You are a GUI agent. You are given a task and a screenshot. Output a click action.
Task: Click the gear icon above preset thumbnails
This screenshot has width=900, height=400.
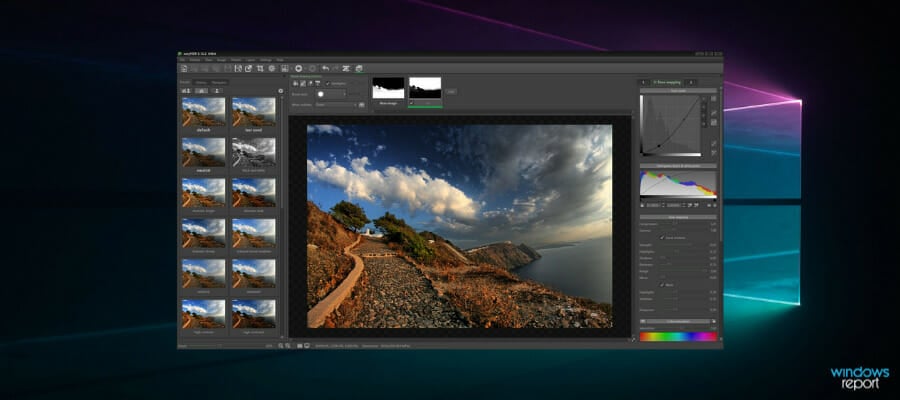(x=280, y=91)
